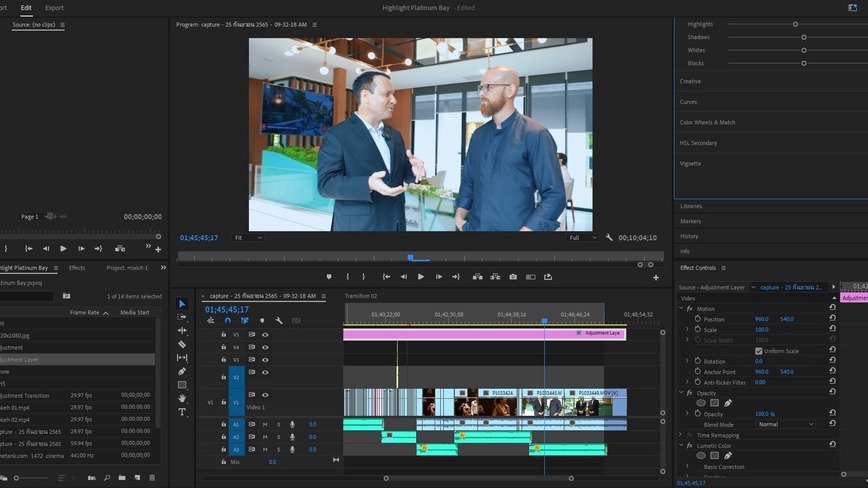Image resolution: width=868 pixels, height=488 pixels.
Task: Open timeline display settings wrench
Action: 279,321
